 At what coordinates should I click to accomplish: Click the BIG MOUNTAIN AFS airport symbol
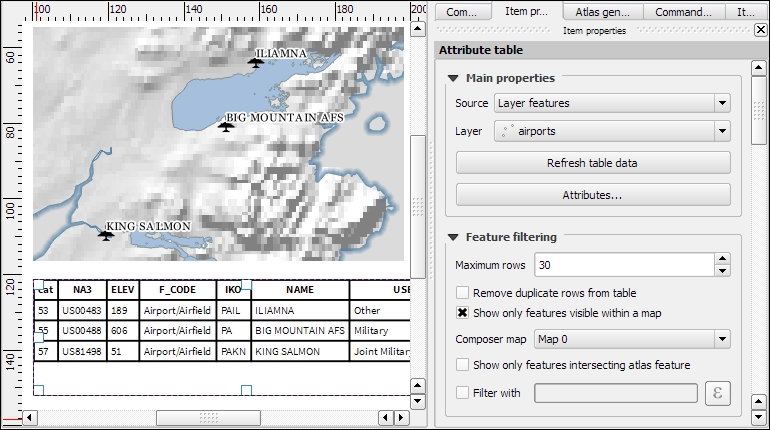tap(226, 127)
